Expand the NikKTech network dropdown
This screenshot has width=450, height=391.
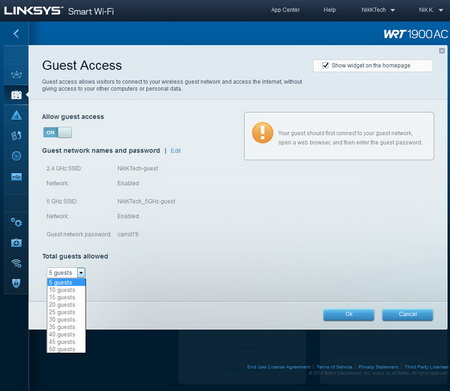pos(378,10)
